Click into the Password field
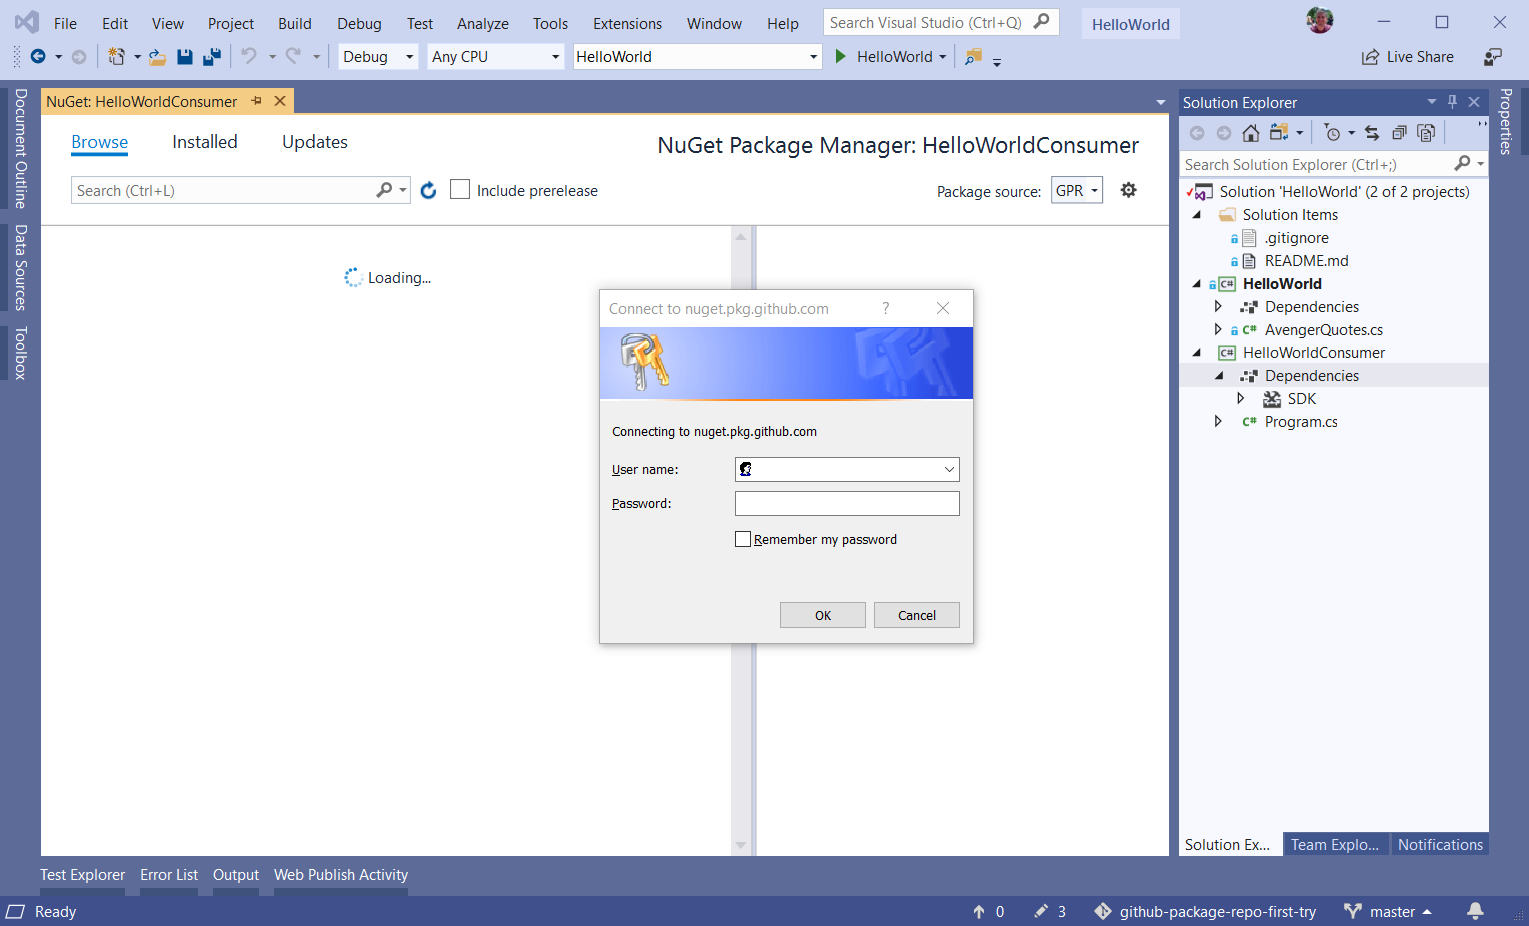The width and height of the screenshot is (1529, 926). point(846,503)
